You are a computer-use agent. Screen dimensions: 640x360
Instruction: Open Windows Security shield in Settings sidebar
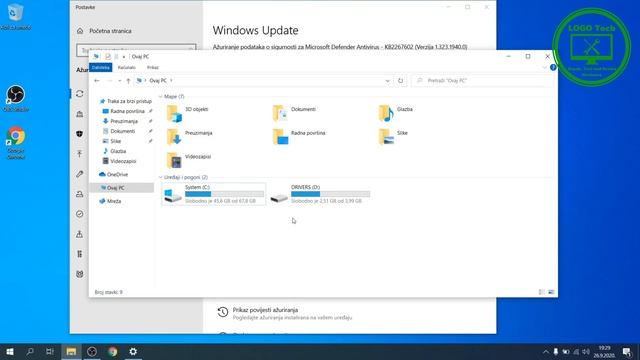80,134
